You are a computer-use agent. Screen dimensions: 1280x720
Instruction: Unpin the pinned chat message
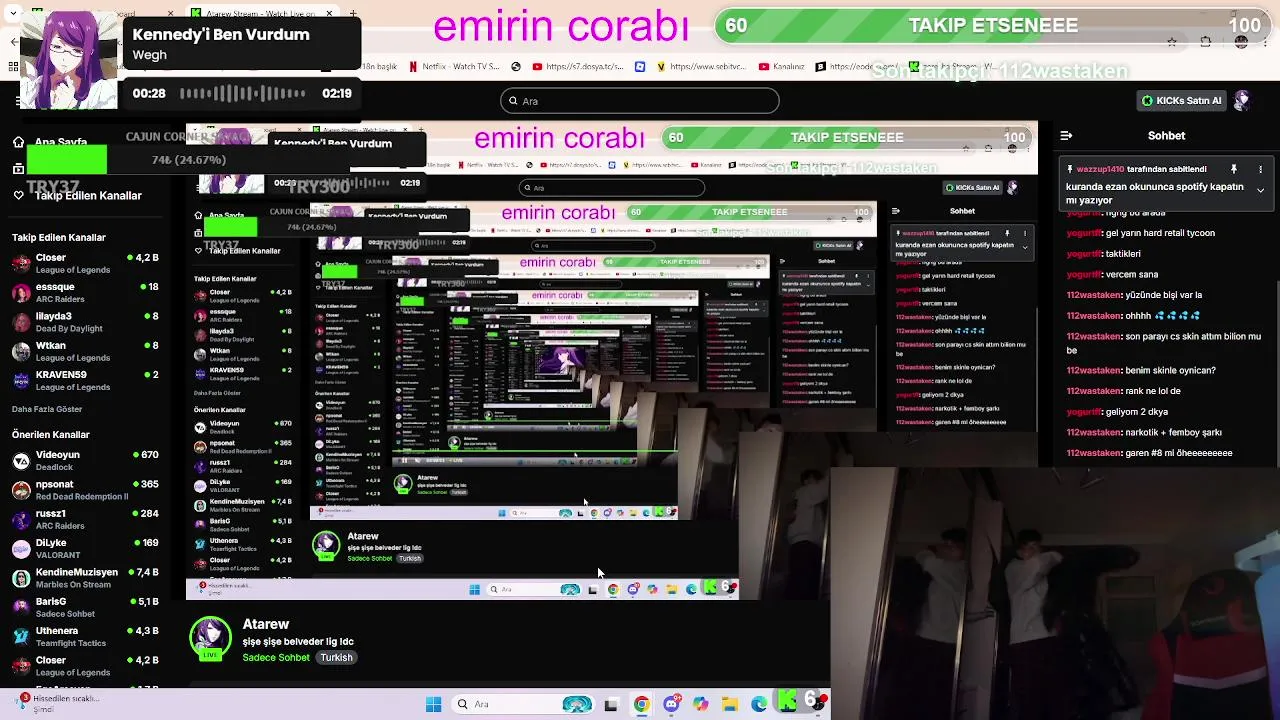click(1234, 169)
